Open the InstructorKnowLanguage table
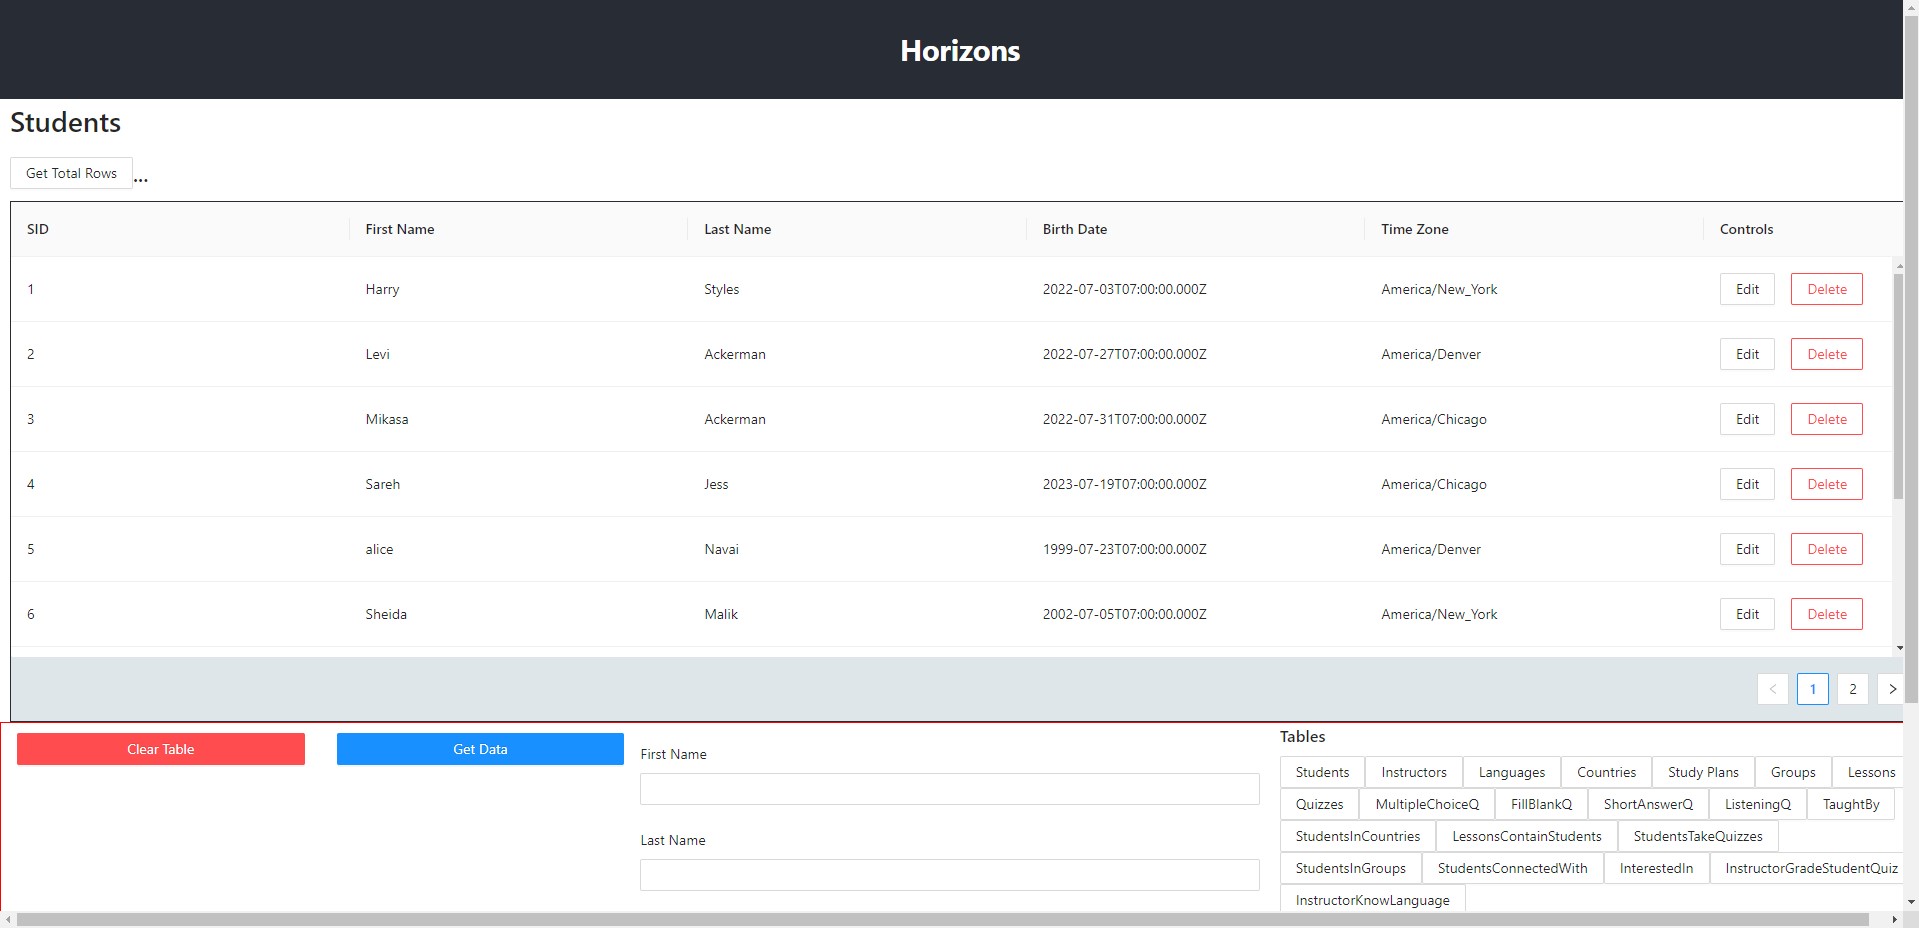Screen dimensions: 1919x928 click(x=1372, y=899)
